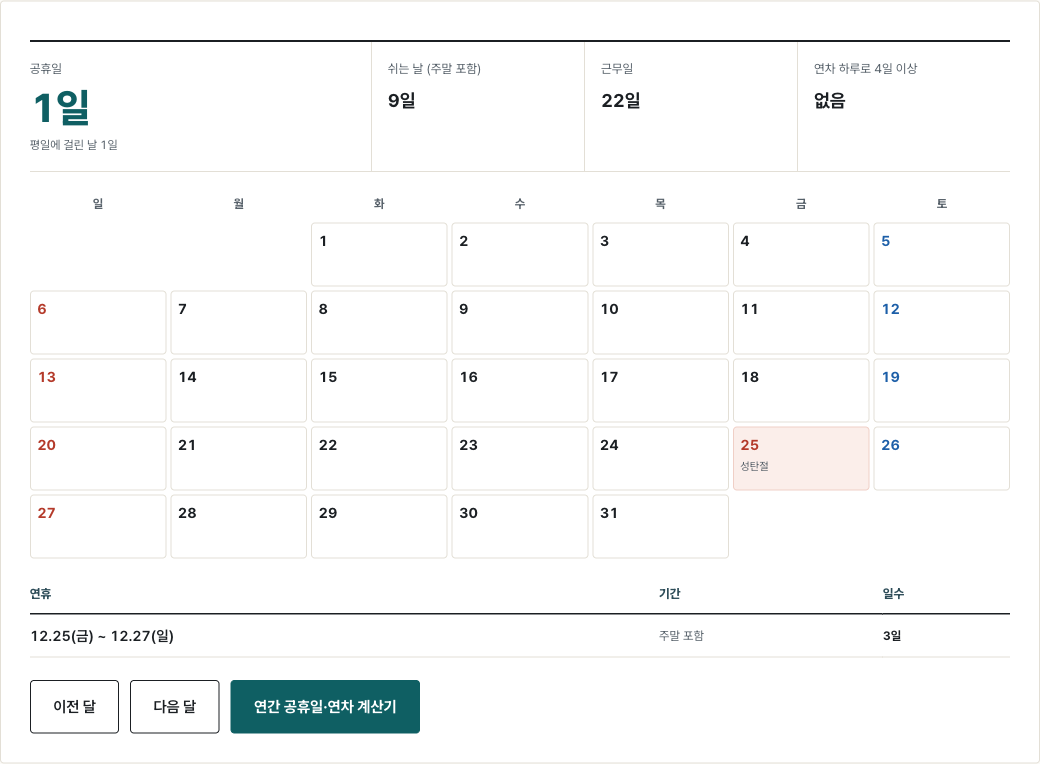The image size is (1040, 764).
Task: Select Sunday day 13
Action: point(98,391)
